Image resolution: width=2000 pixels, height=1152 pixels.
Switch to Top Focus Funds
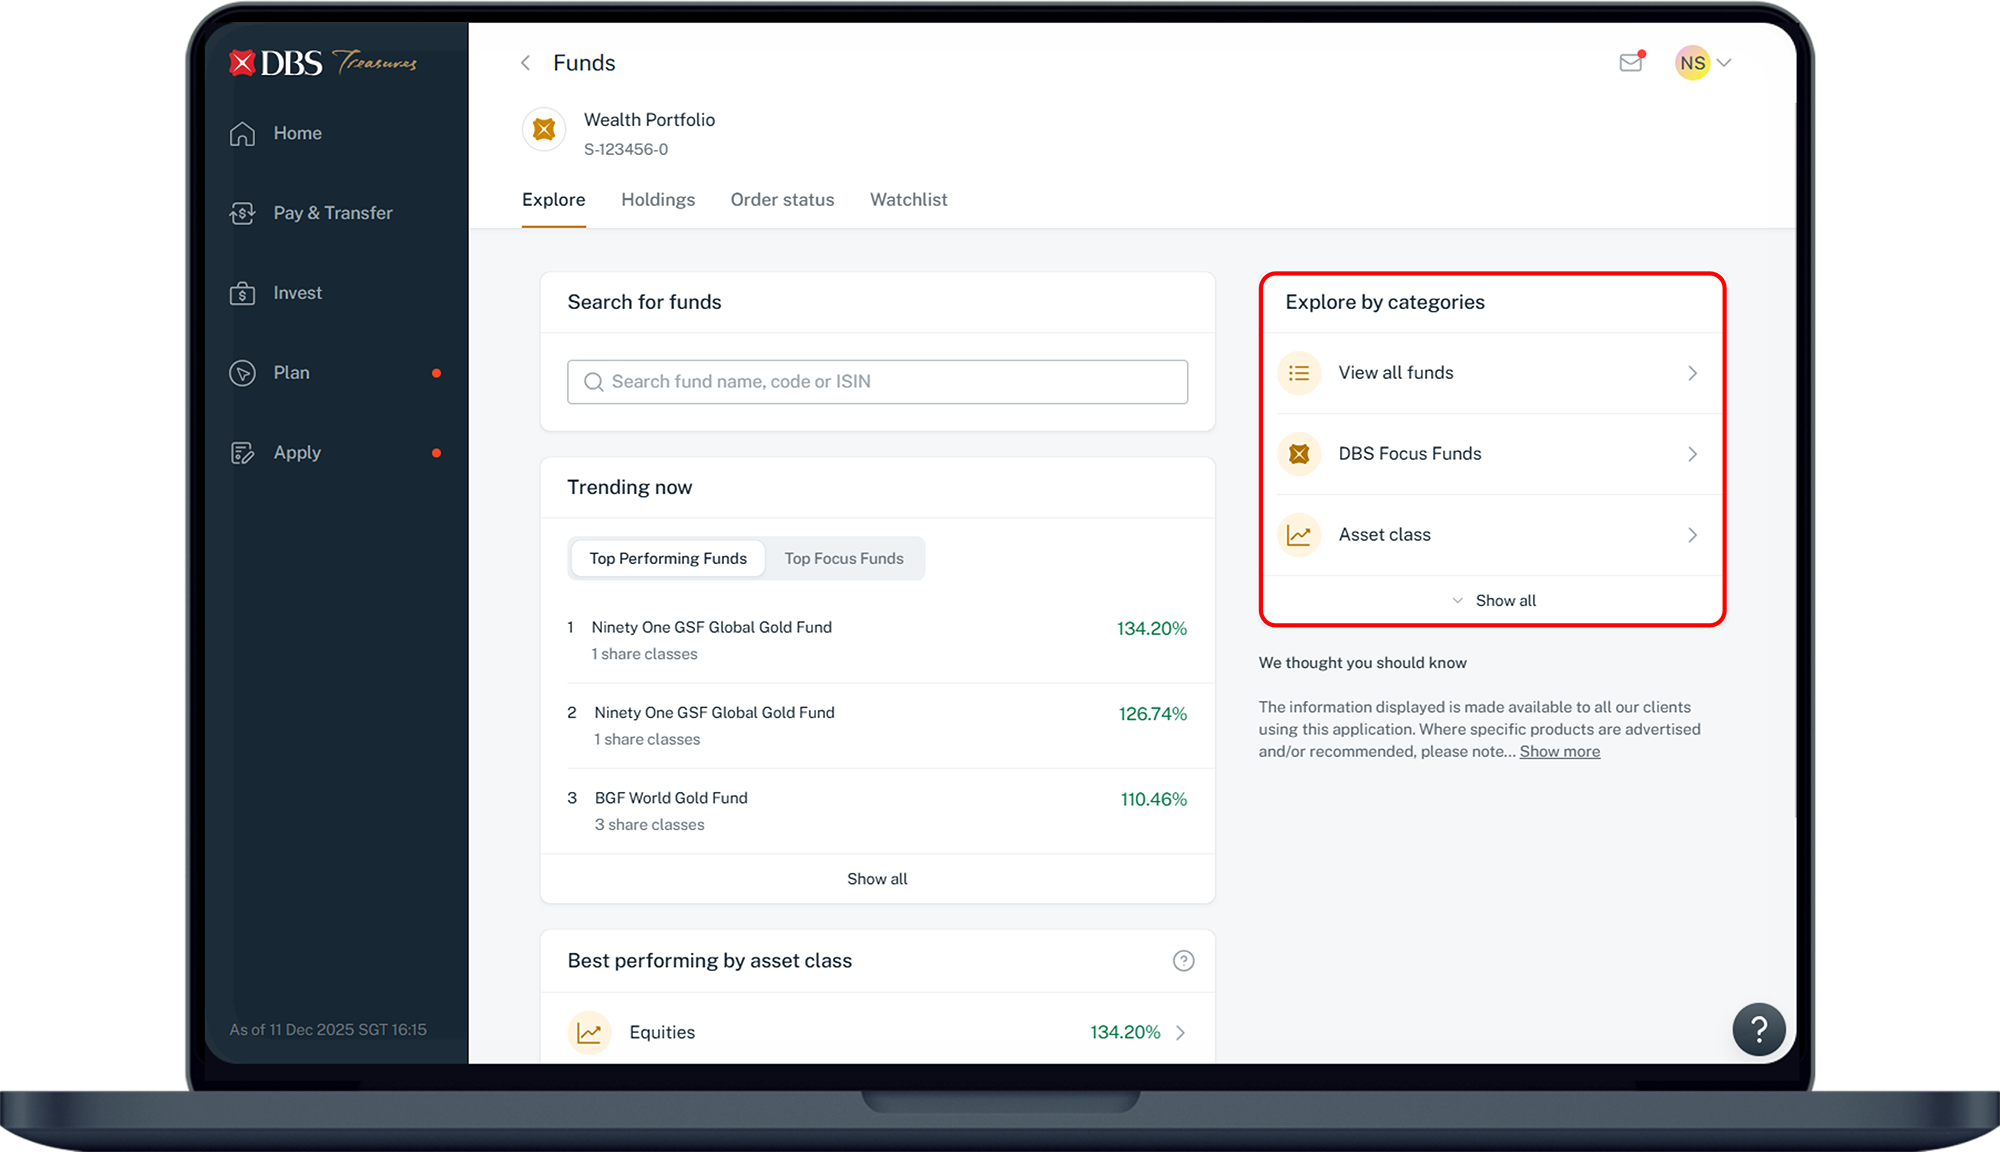(x=844, y=559)
